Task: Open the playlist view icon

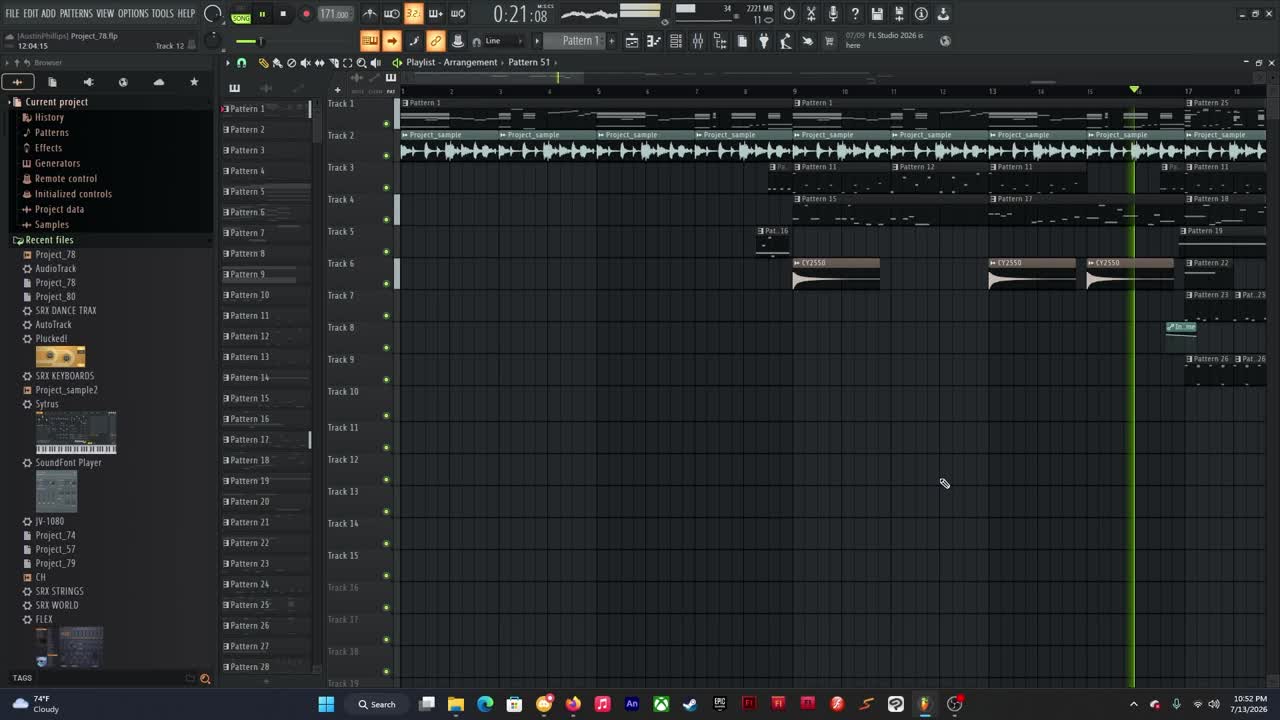Action: [632, 41]
